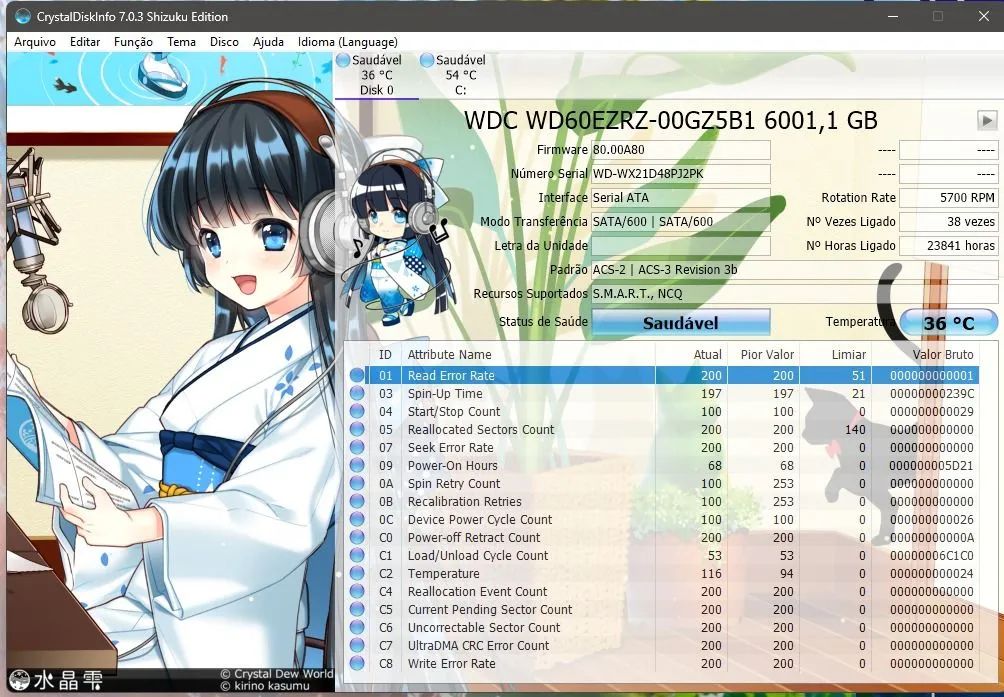The height and width of the screenshot is (697, 1004).
Task: Click the status orb for Power-On Hours
Action: 357,465
